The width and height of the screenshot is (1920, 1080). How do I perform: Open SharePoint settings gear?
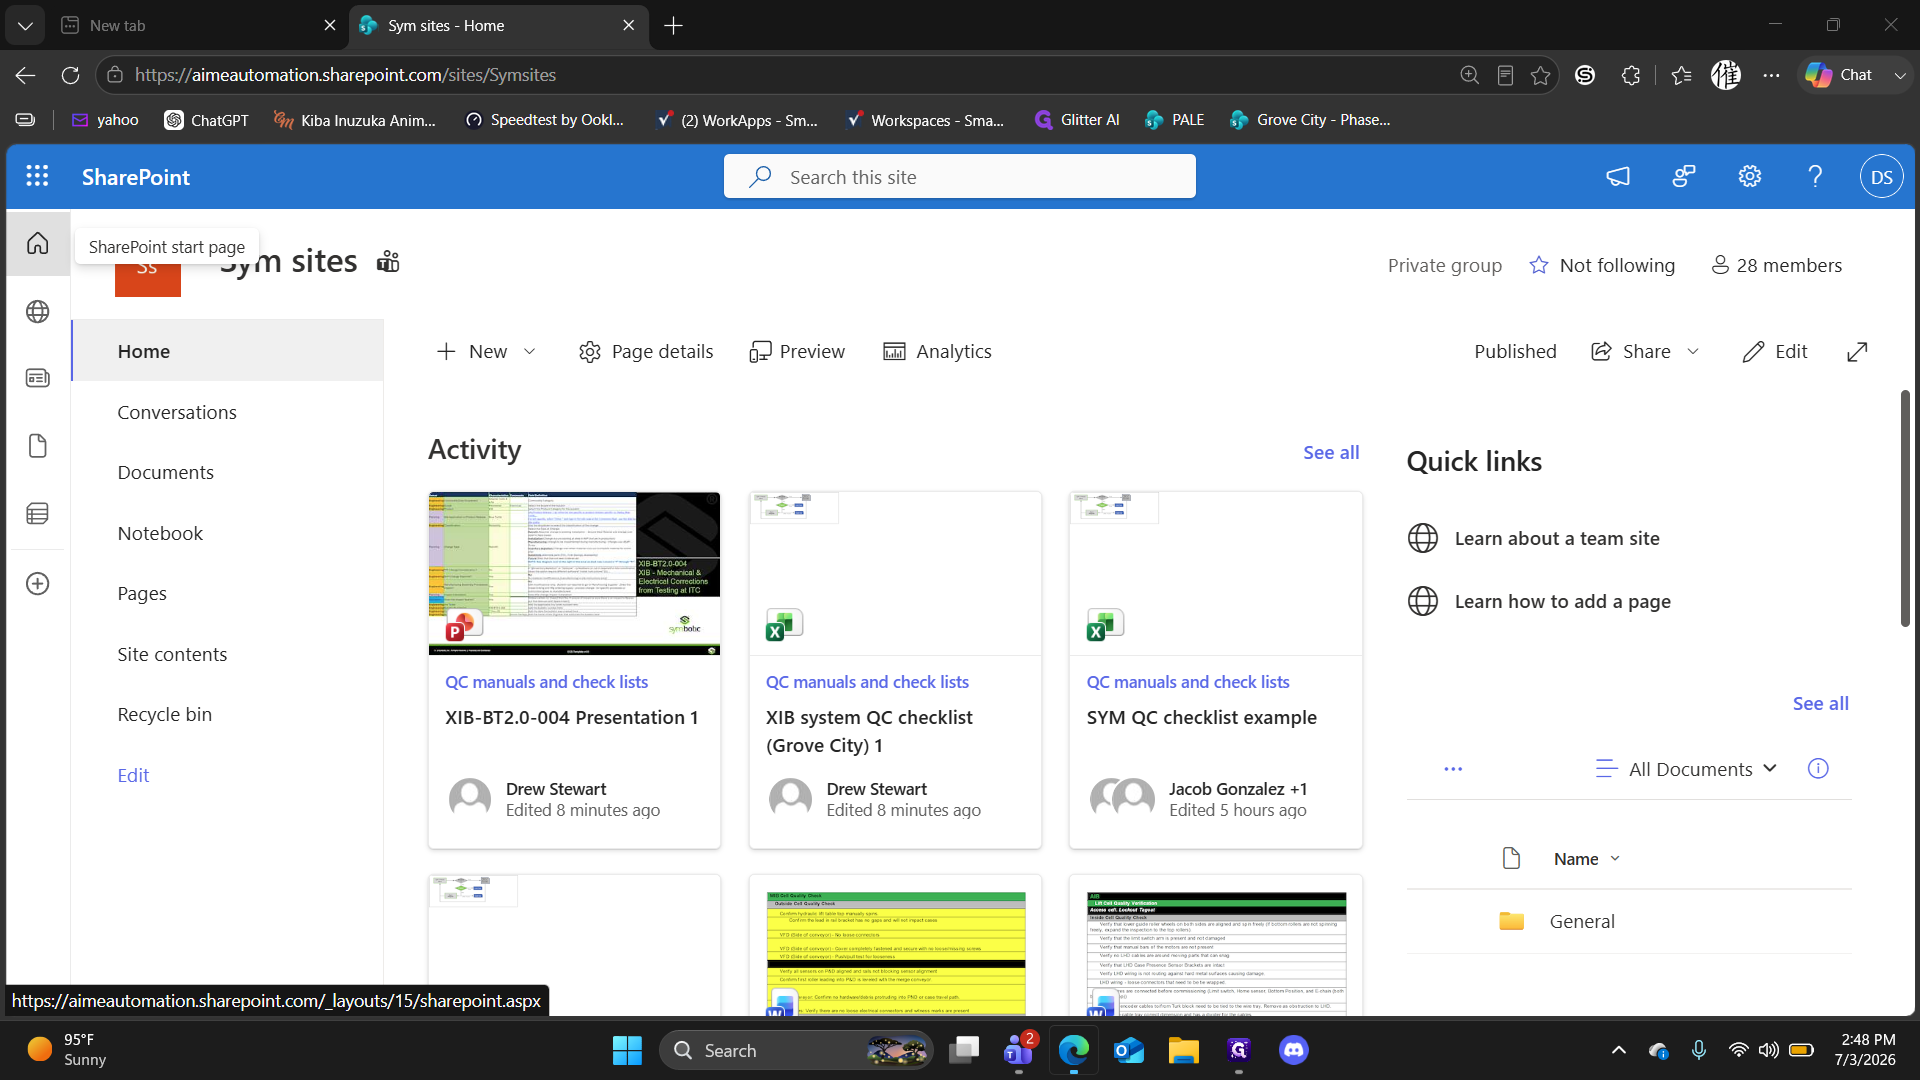click(x=1749, y=177)
